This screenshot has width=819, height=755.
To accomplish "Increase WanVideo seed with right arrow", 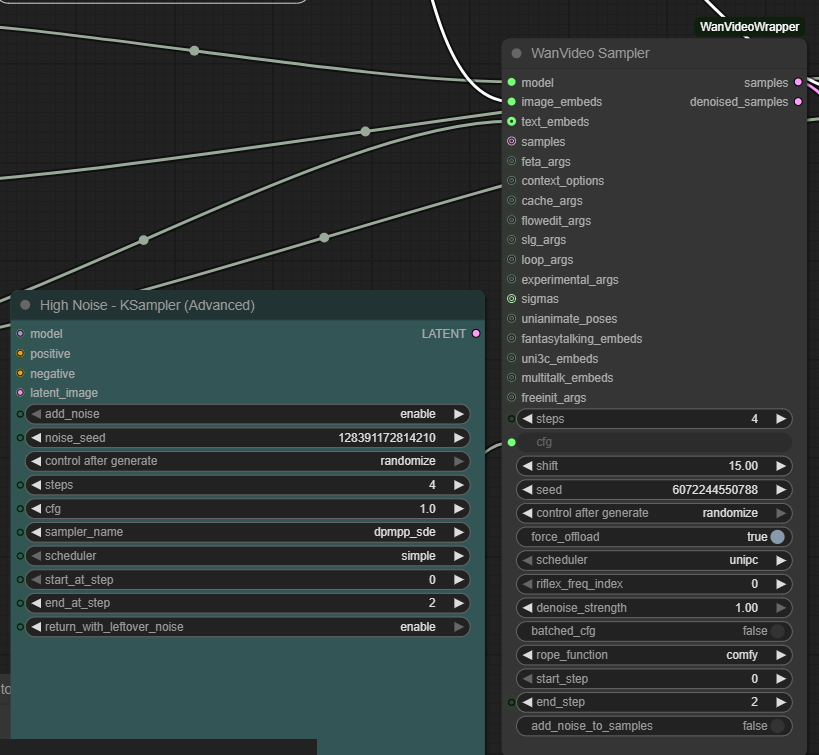I will pyautogui.click(x=781, y=490).
